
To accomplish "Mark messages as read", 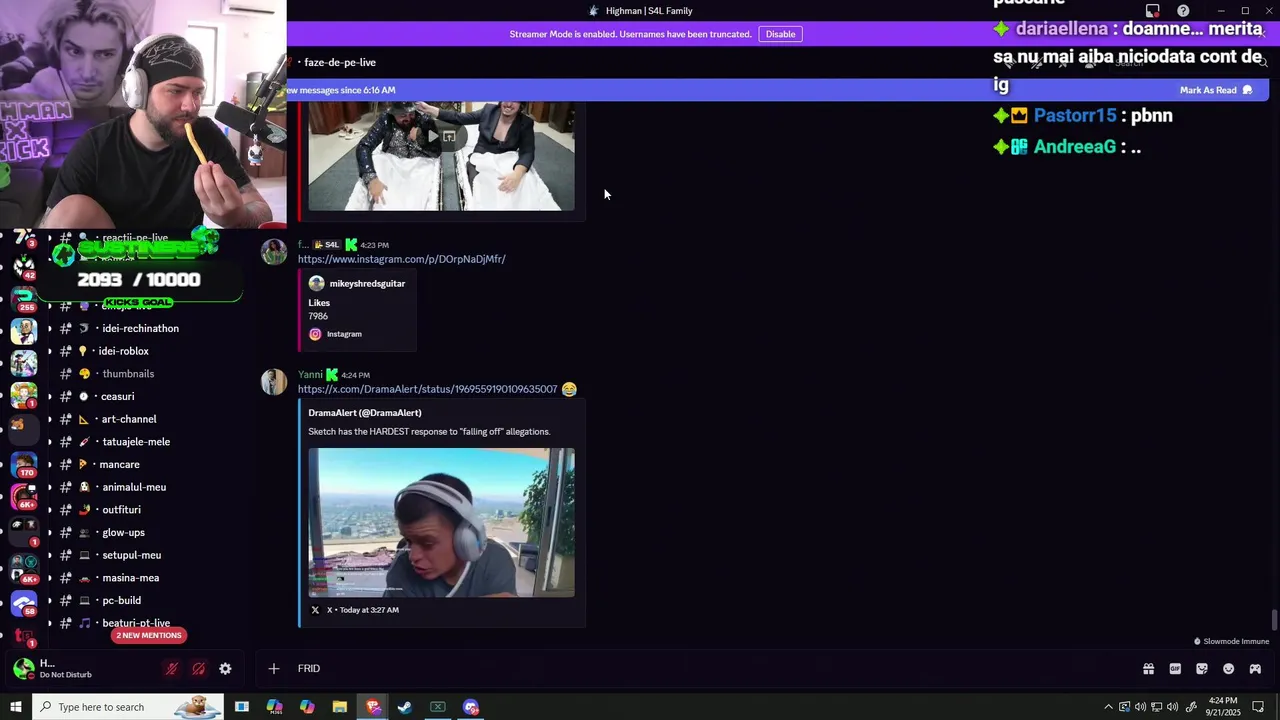I will click(x=1216, y=90).
